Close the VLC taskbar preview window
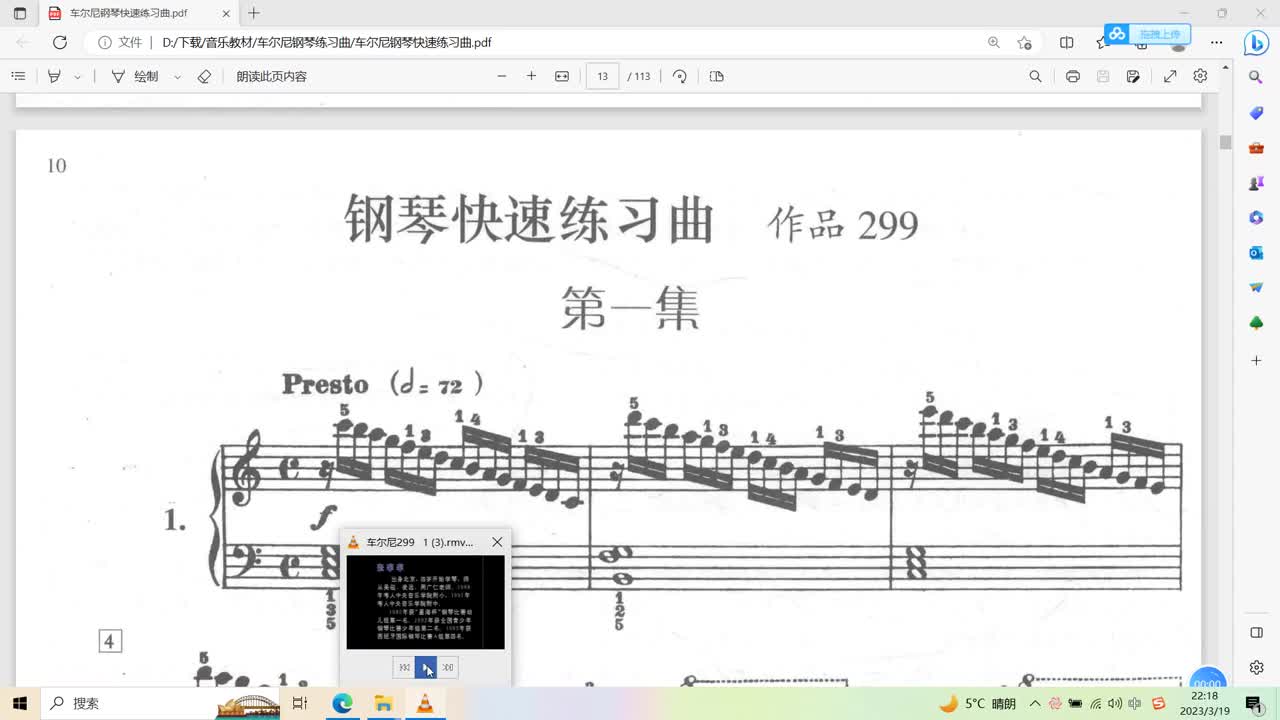Viewport: 1280px width, 720px height. pyautogui.click(x=497, y=542)
